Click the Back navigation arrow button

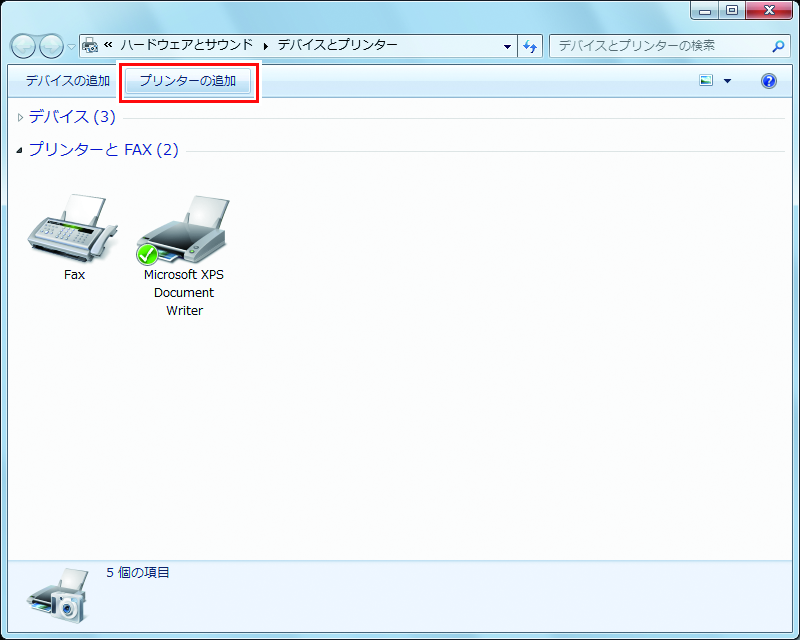tap(23, 46)
